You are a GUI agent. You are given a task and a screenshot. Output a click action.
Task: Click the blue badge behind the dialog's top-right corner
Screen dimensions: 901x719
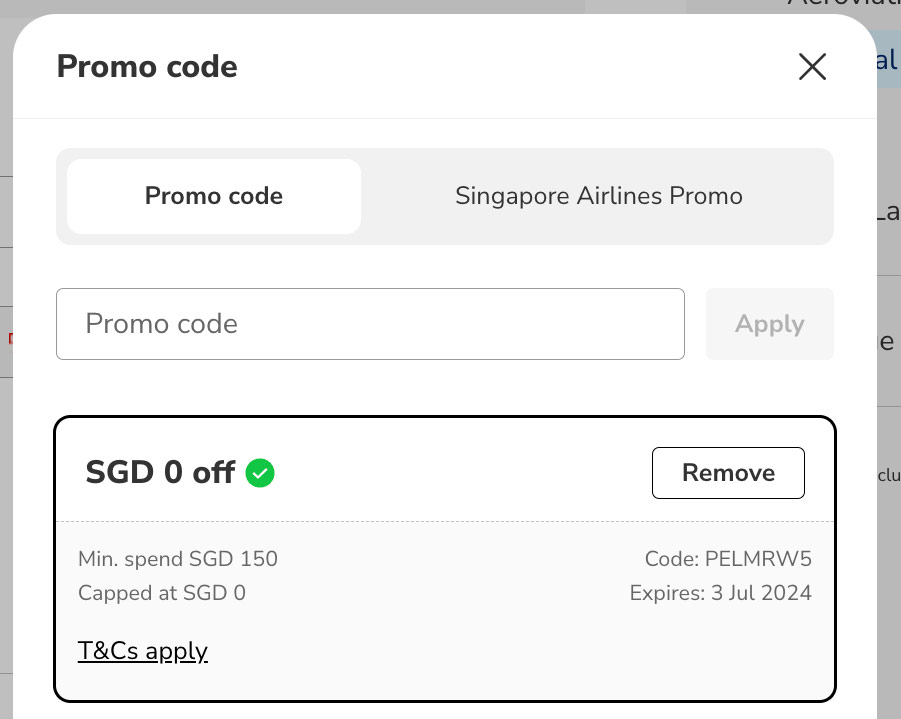887,60
